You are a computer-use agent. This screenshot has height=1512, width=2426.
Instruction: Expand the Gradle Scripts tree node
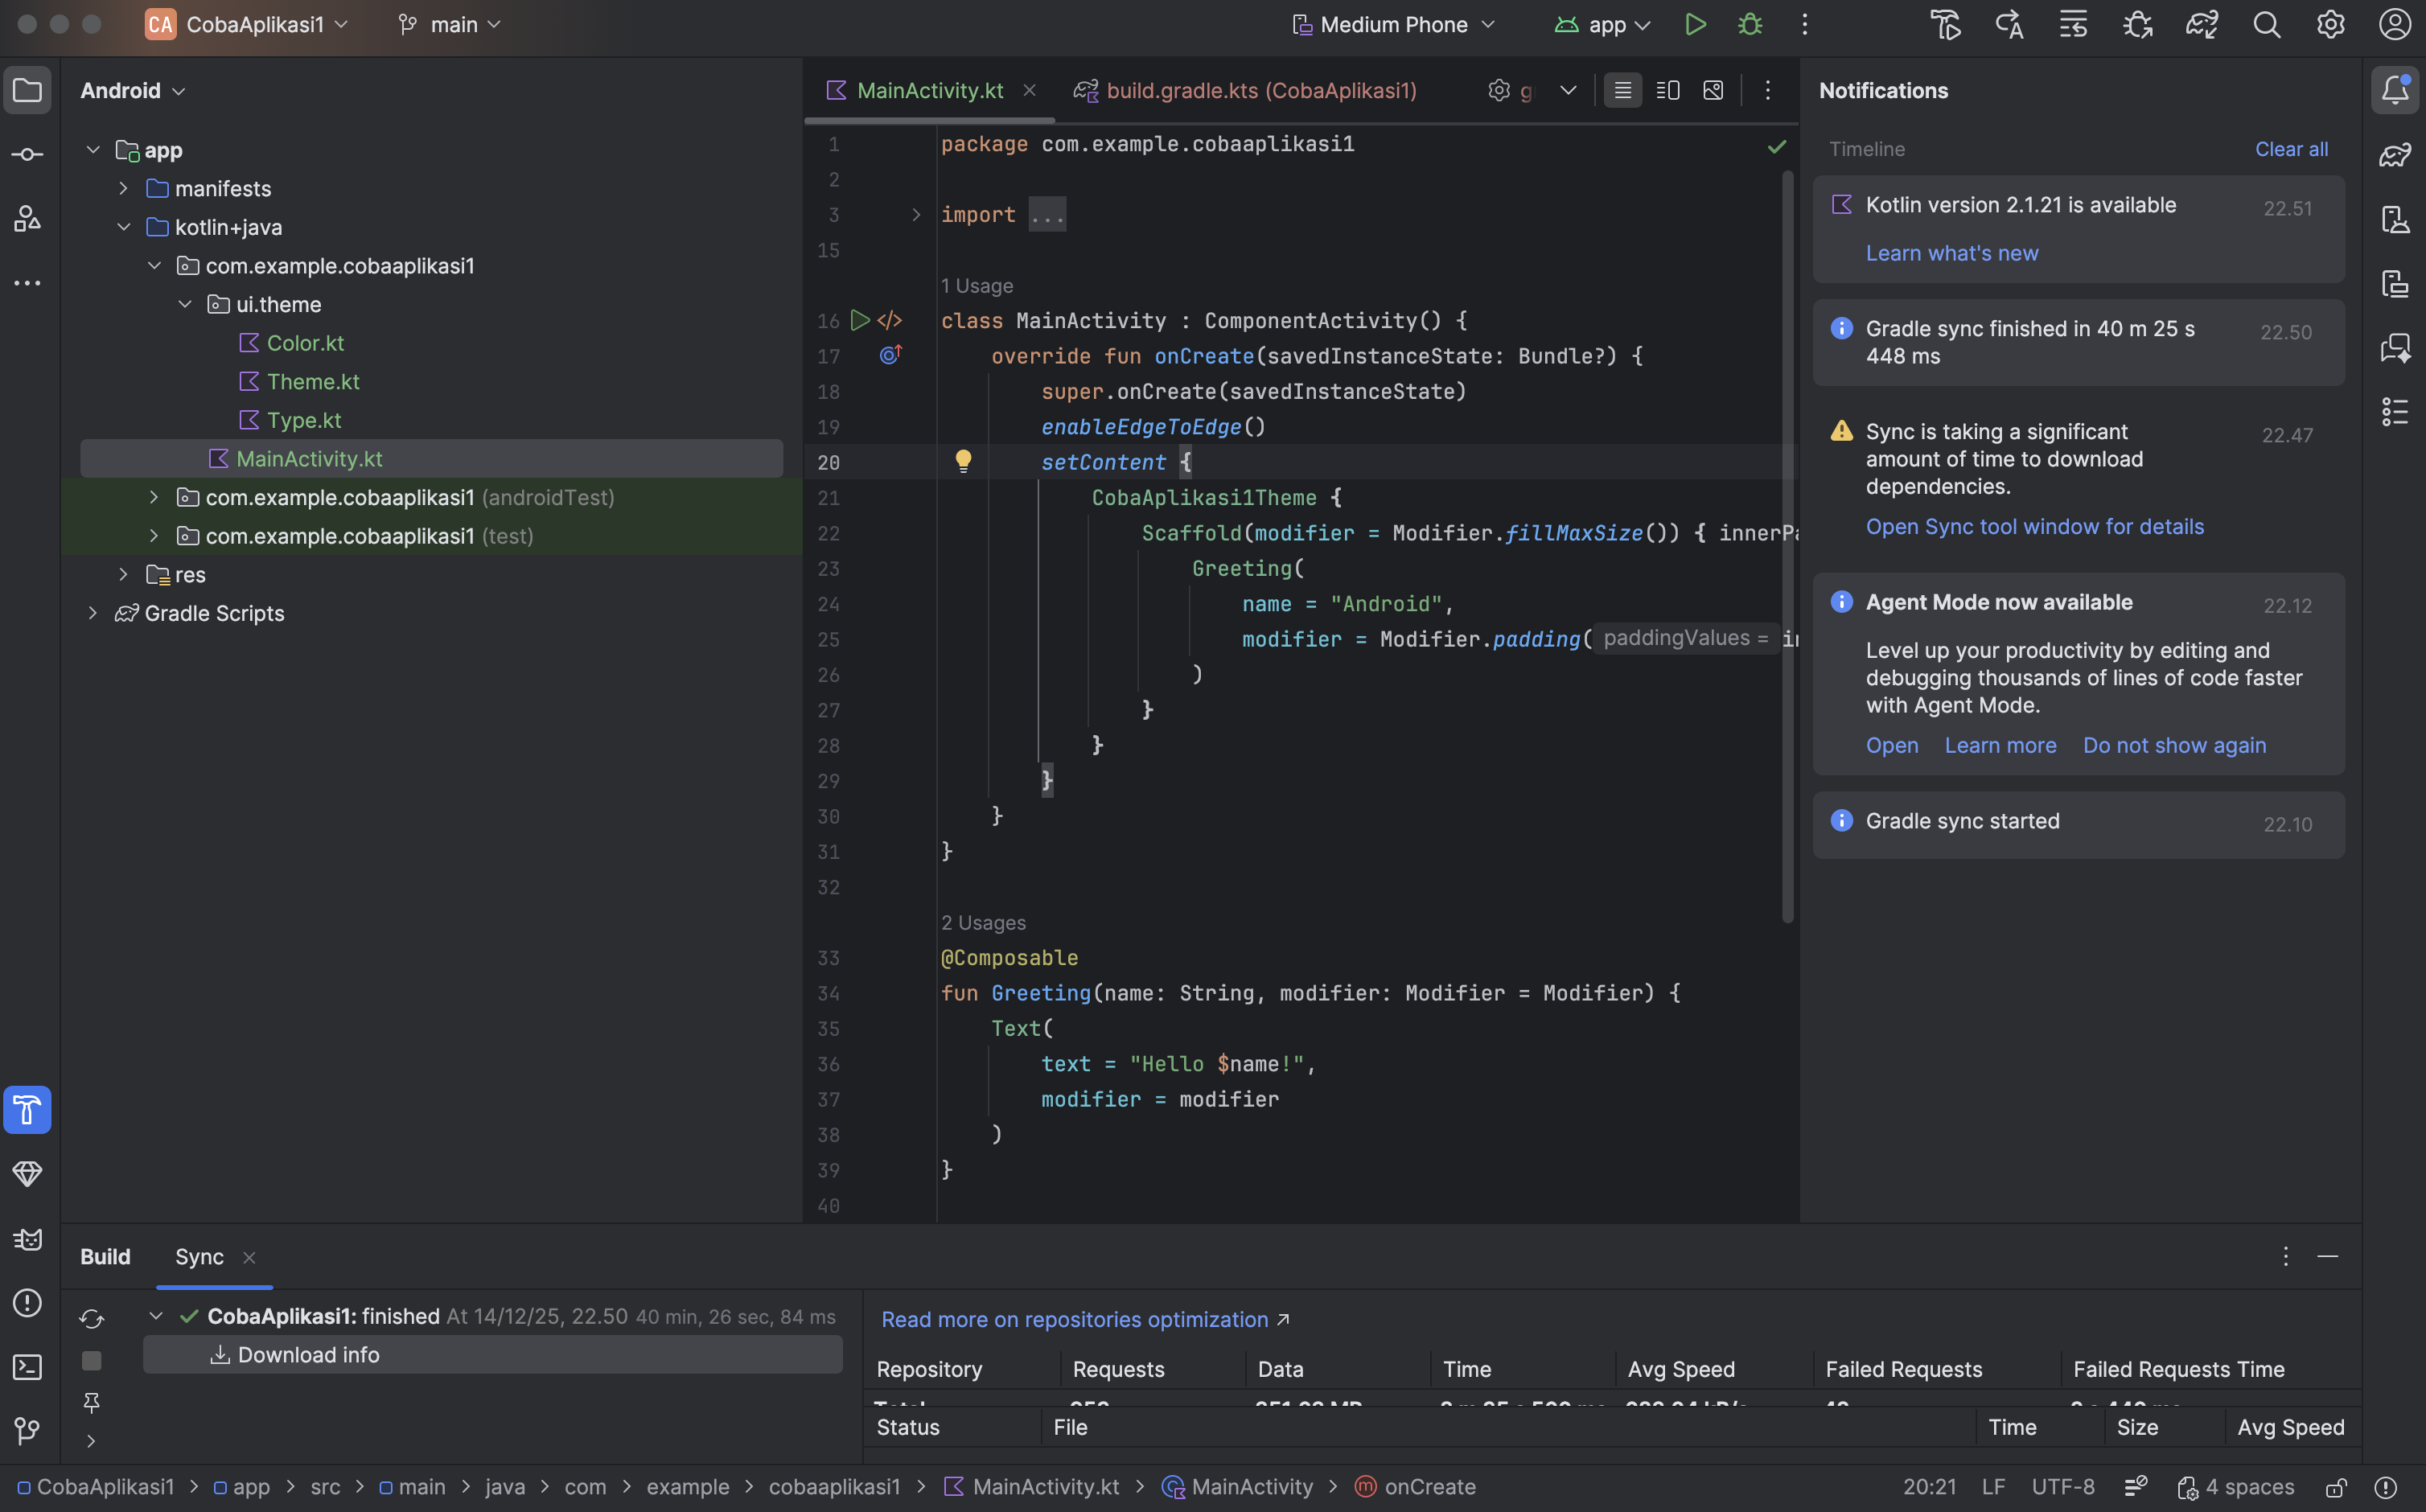tap(93, 613)
